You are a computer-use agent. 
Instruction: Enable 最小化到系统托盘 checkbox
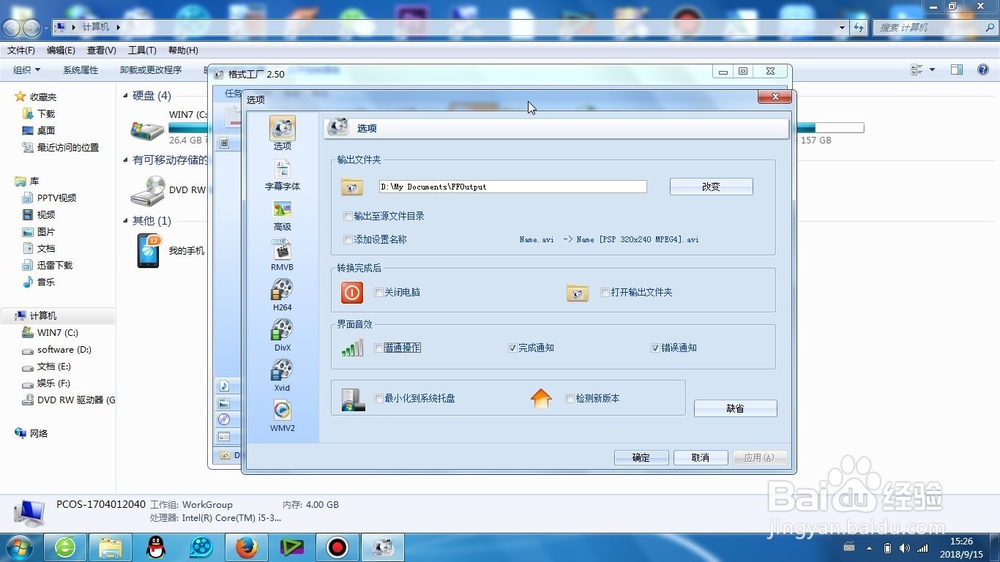(379, 399)
